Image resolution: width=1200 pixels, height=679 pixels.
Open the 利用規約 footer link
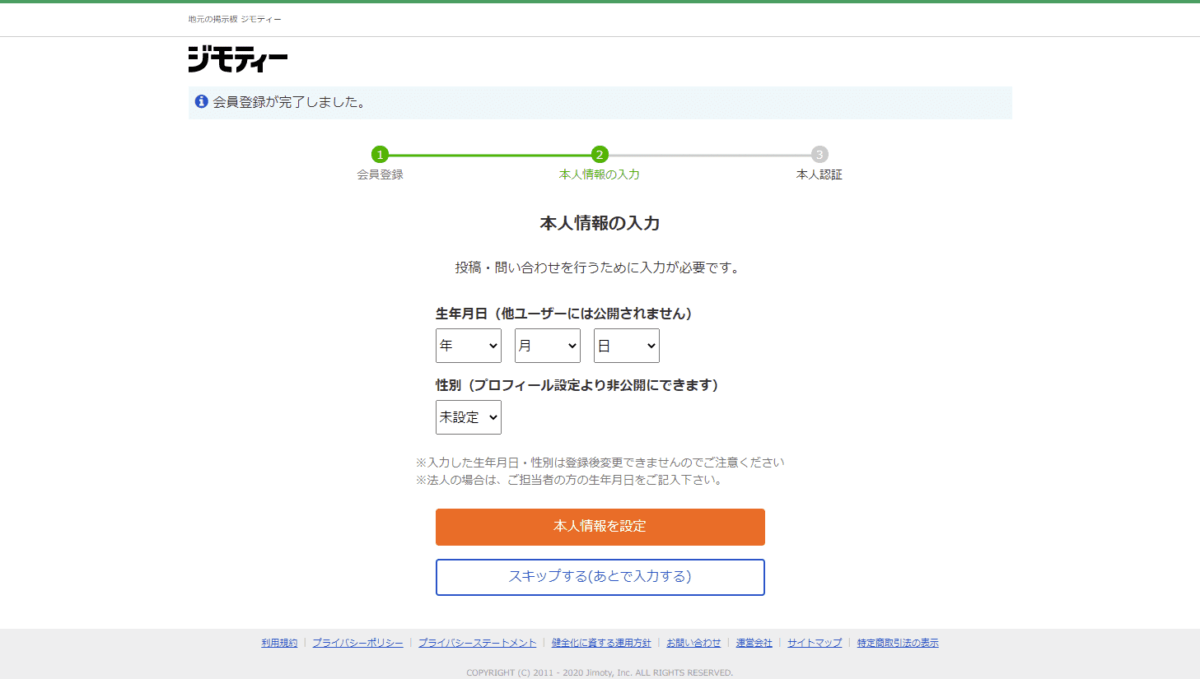click(x=279, y=643)
